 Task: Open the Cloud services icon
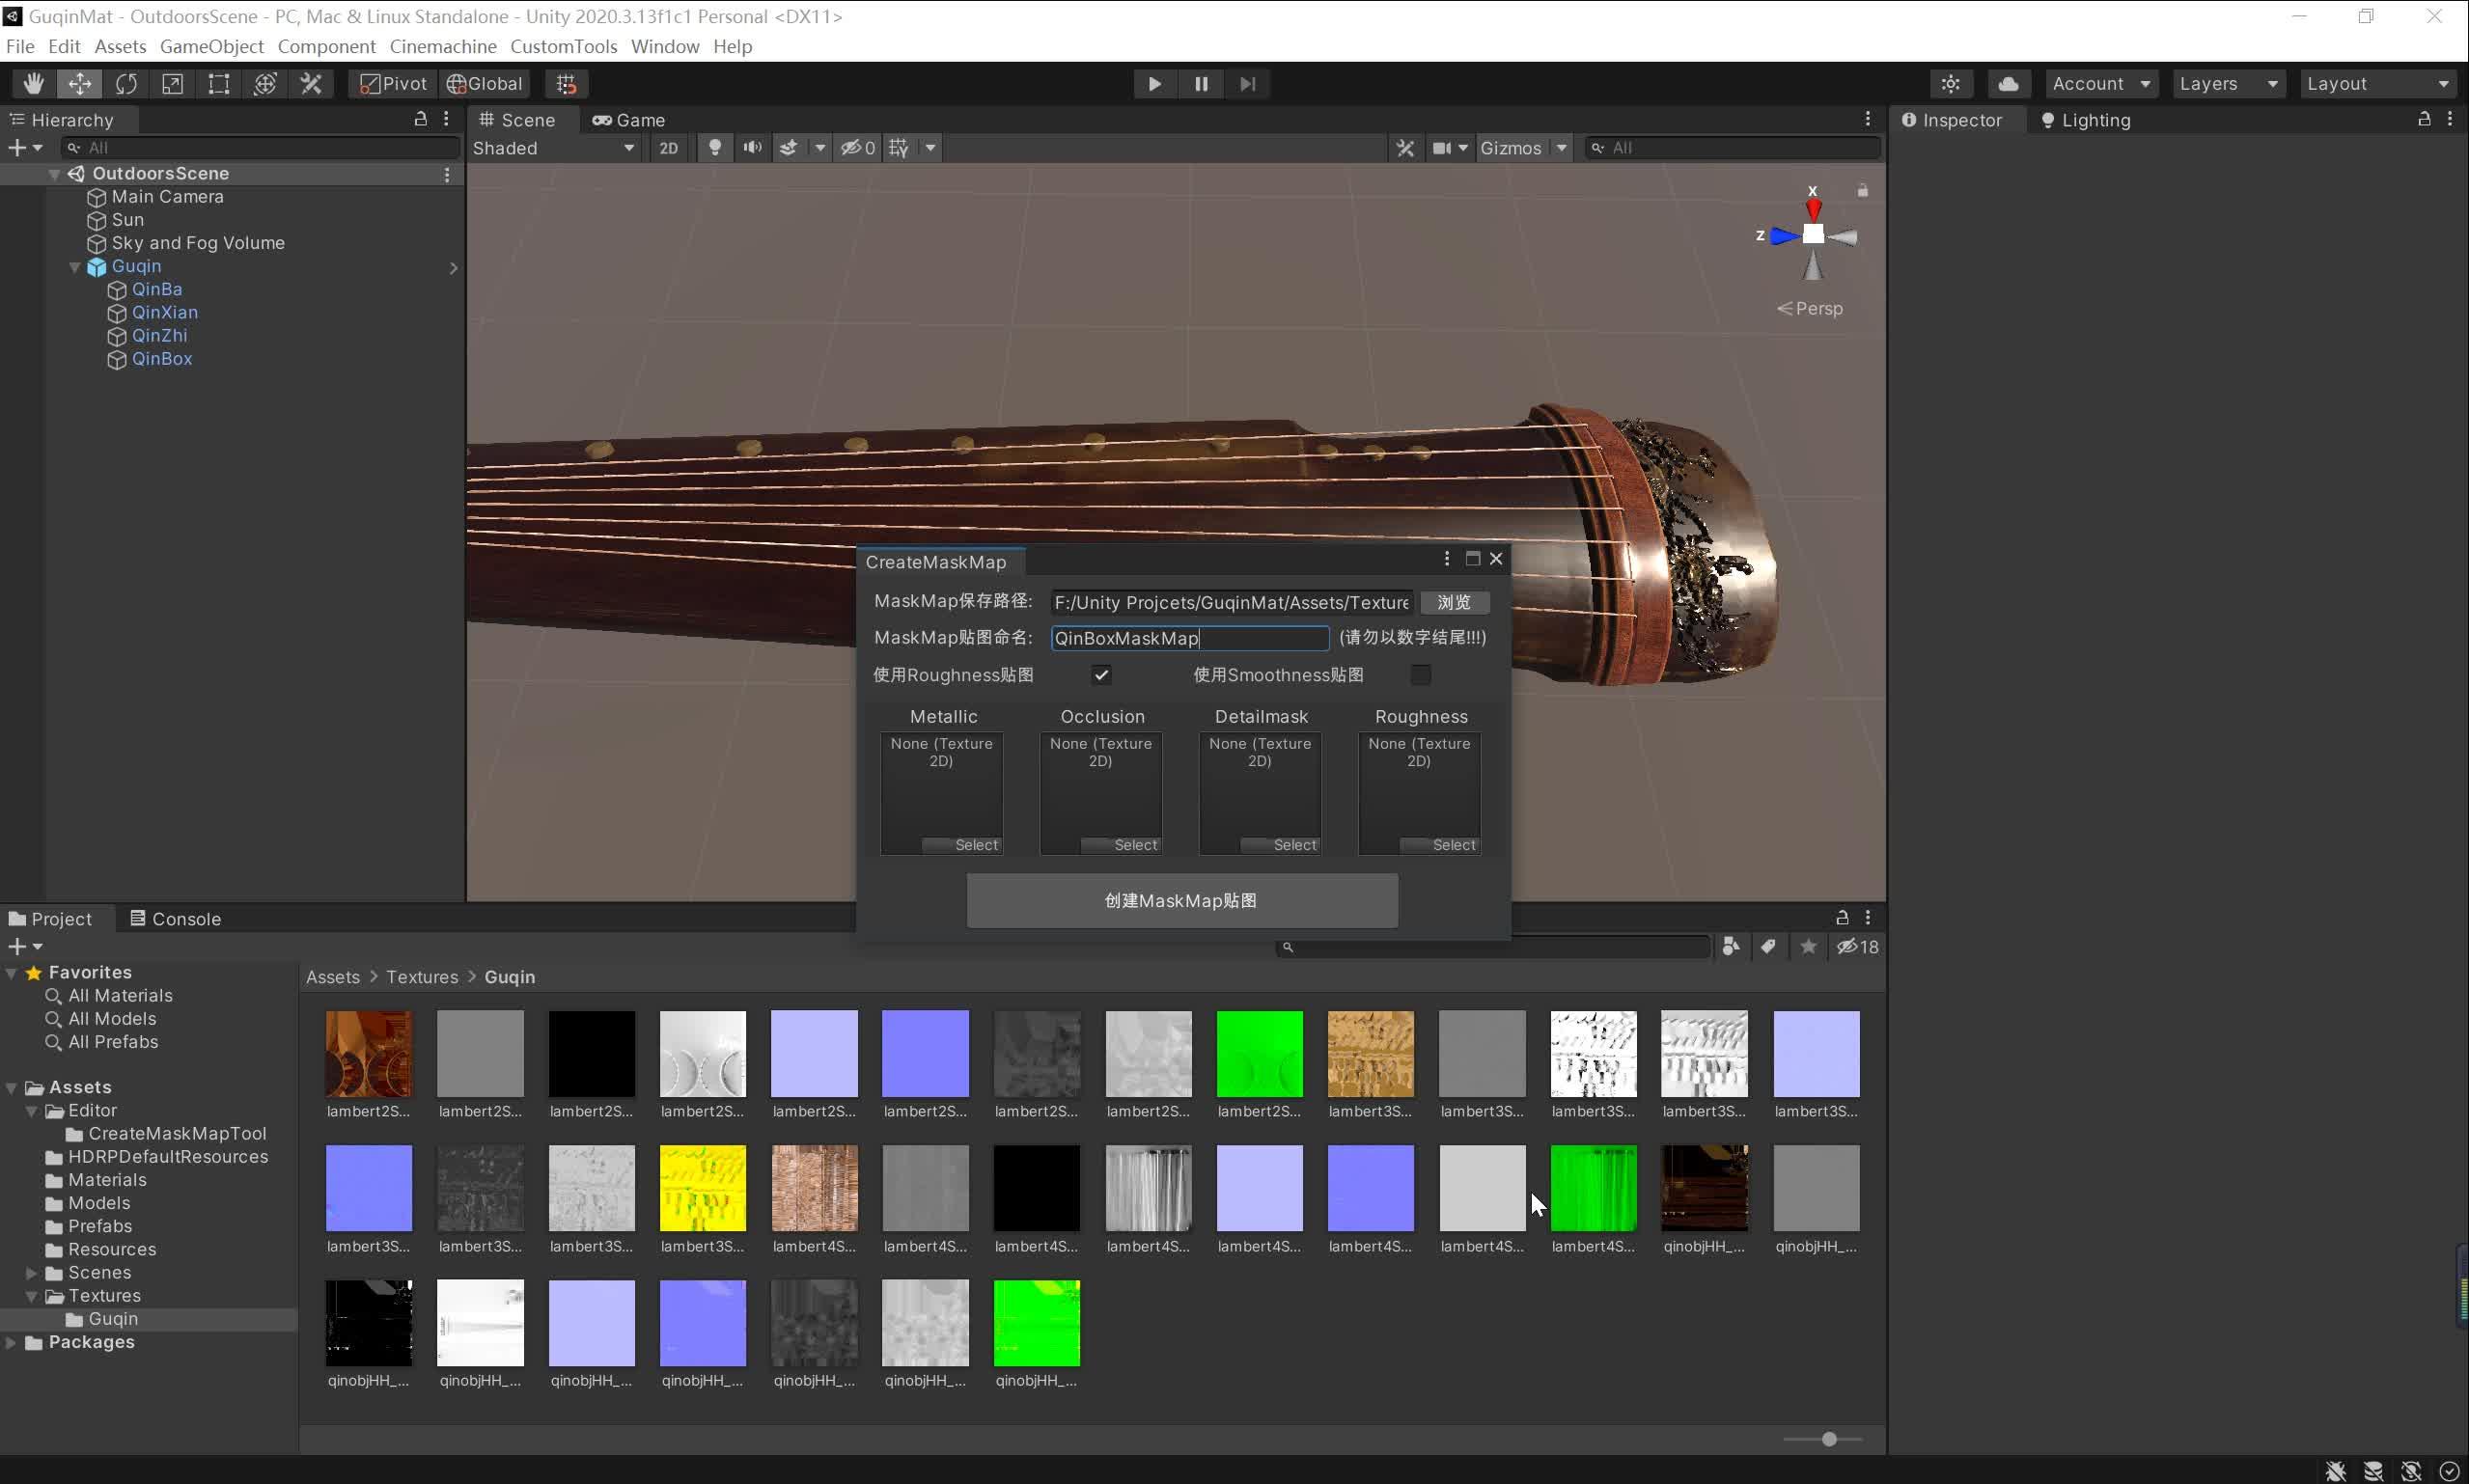coord(2008,84)
